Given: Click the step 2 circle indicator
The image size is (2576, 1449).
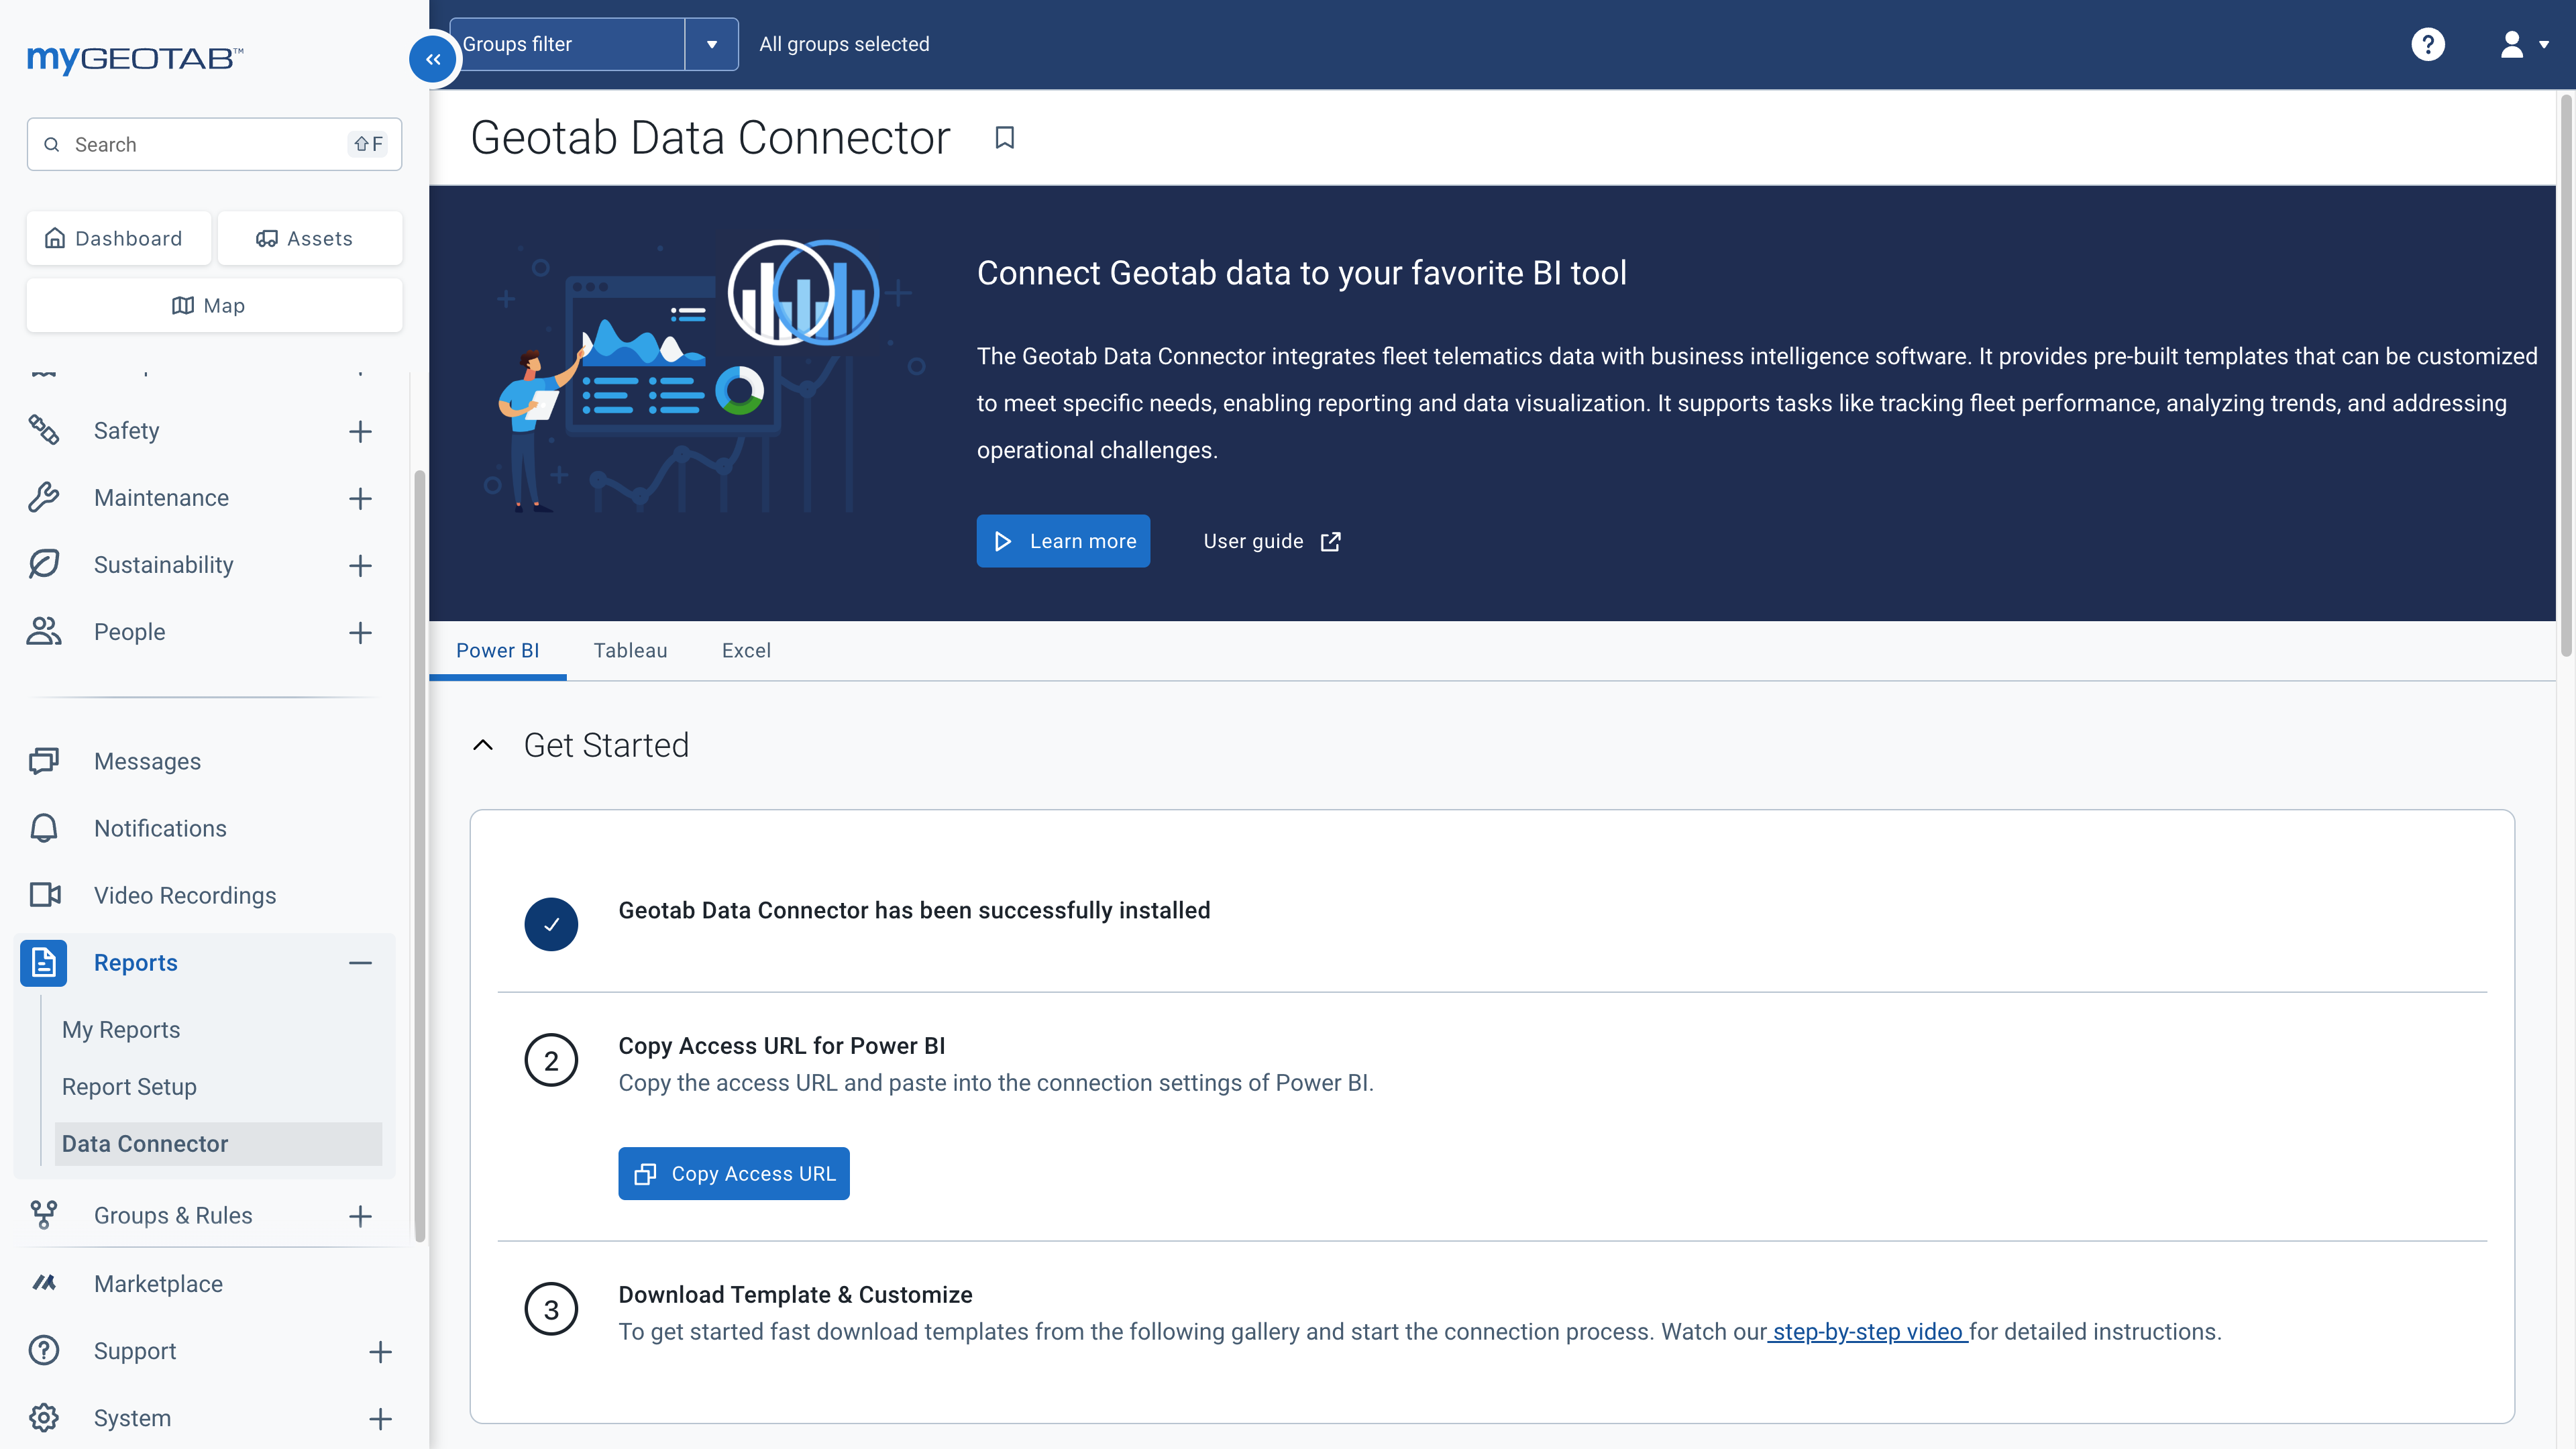Looking at the screenshot, I should click(551, 1060).
